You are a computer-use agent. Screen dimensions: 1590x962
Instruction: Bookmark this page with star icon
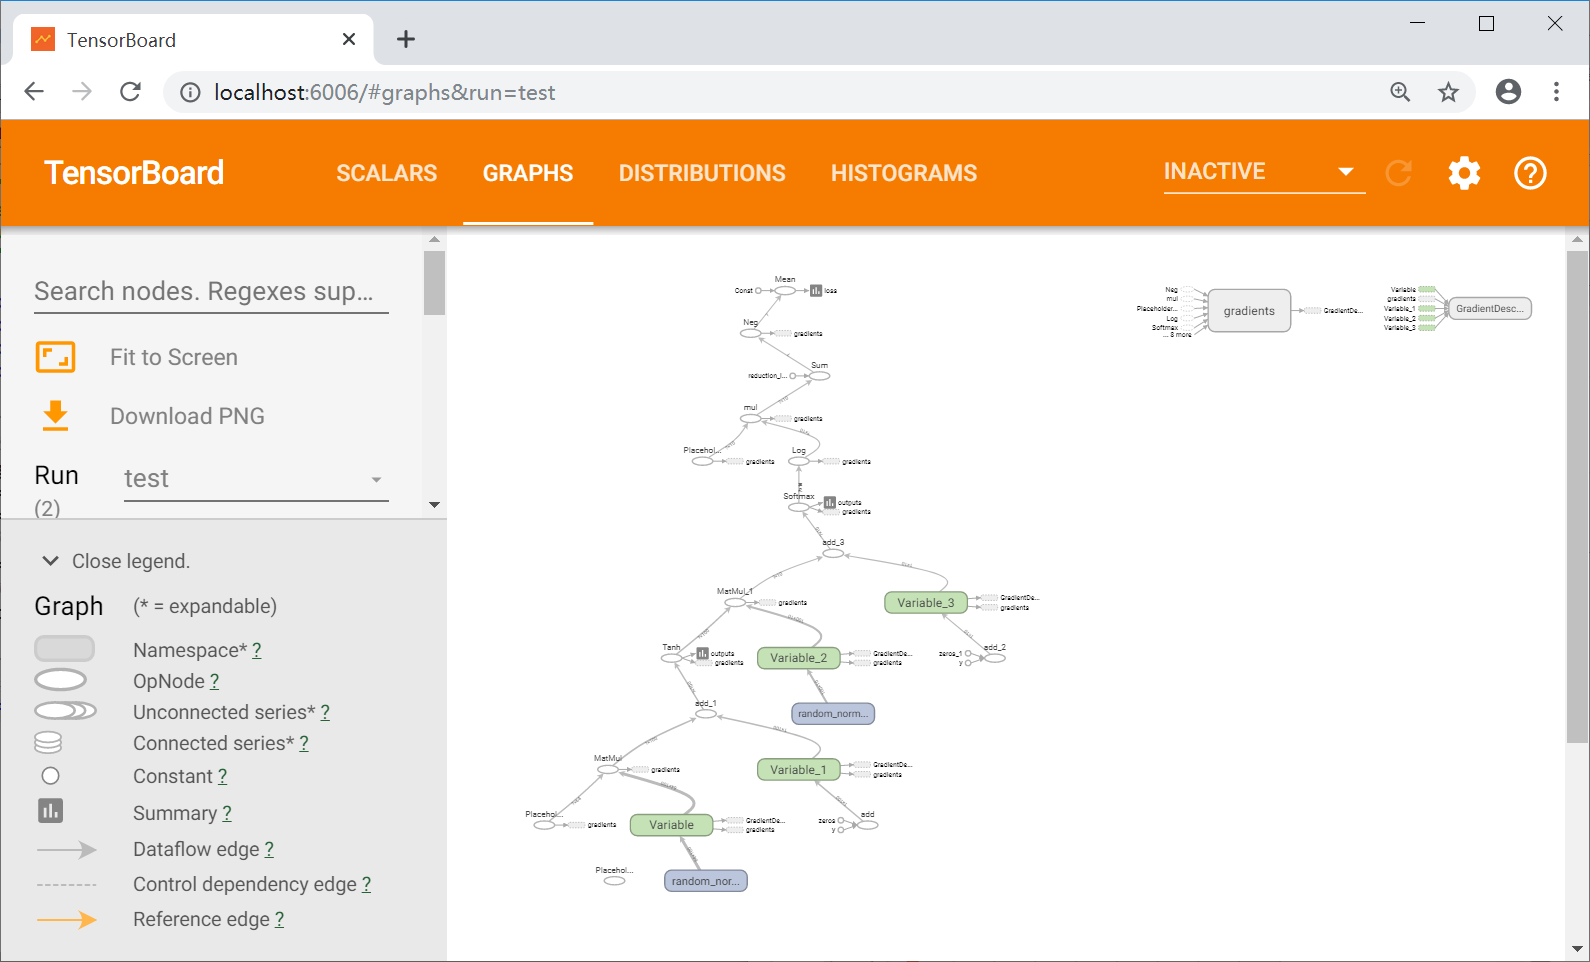(1448, 92)
